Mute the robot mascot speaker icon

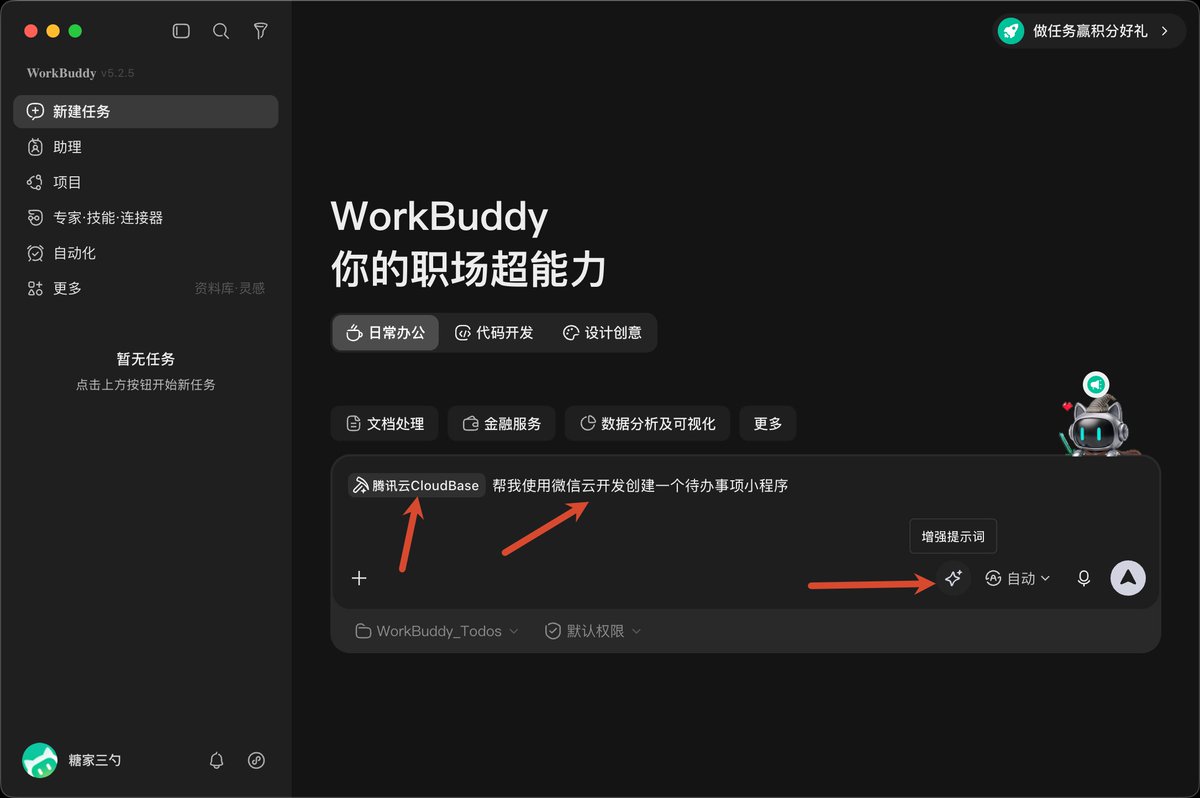[x=1096, y=384]
